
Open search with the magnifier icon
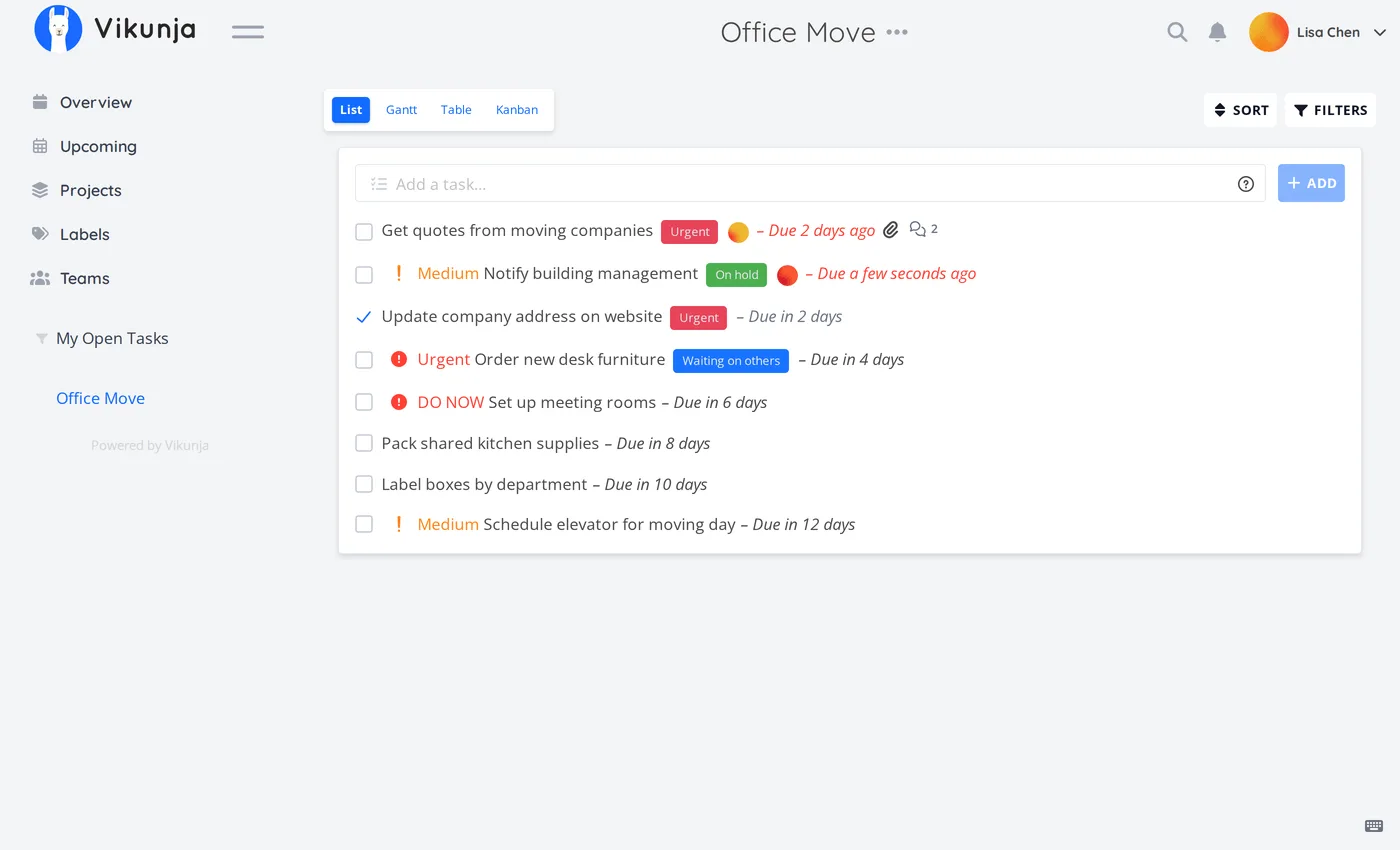pyautogui.click(x=1177, y=32)
